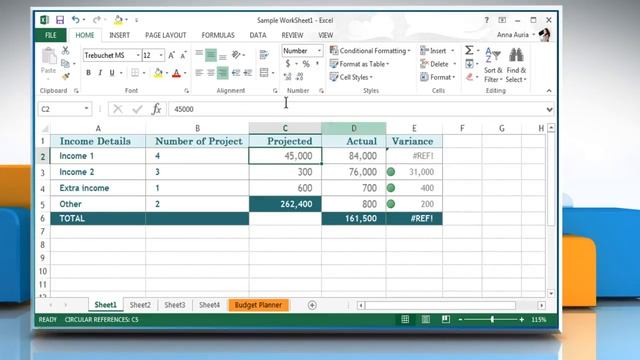Select the Format Painter brush
This screenshot has height=360, width=640.
(x=65, y=76)
